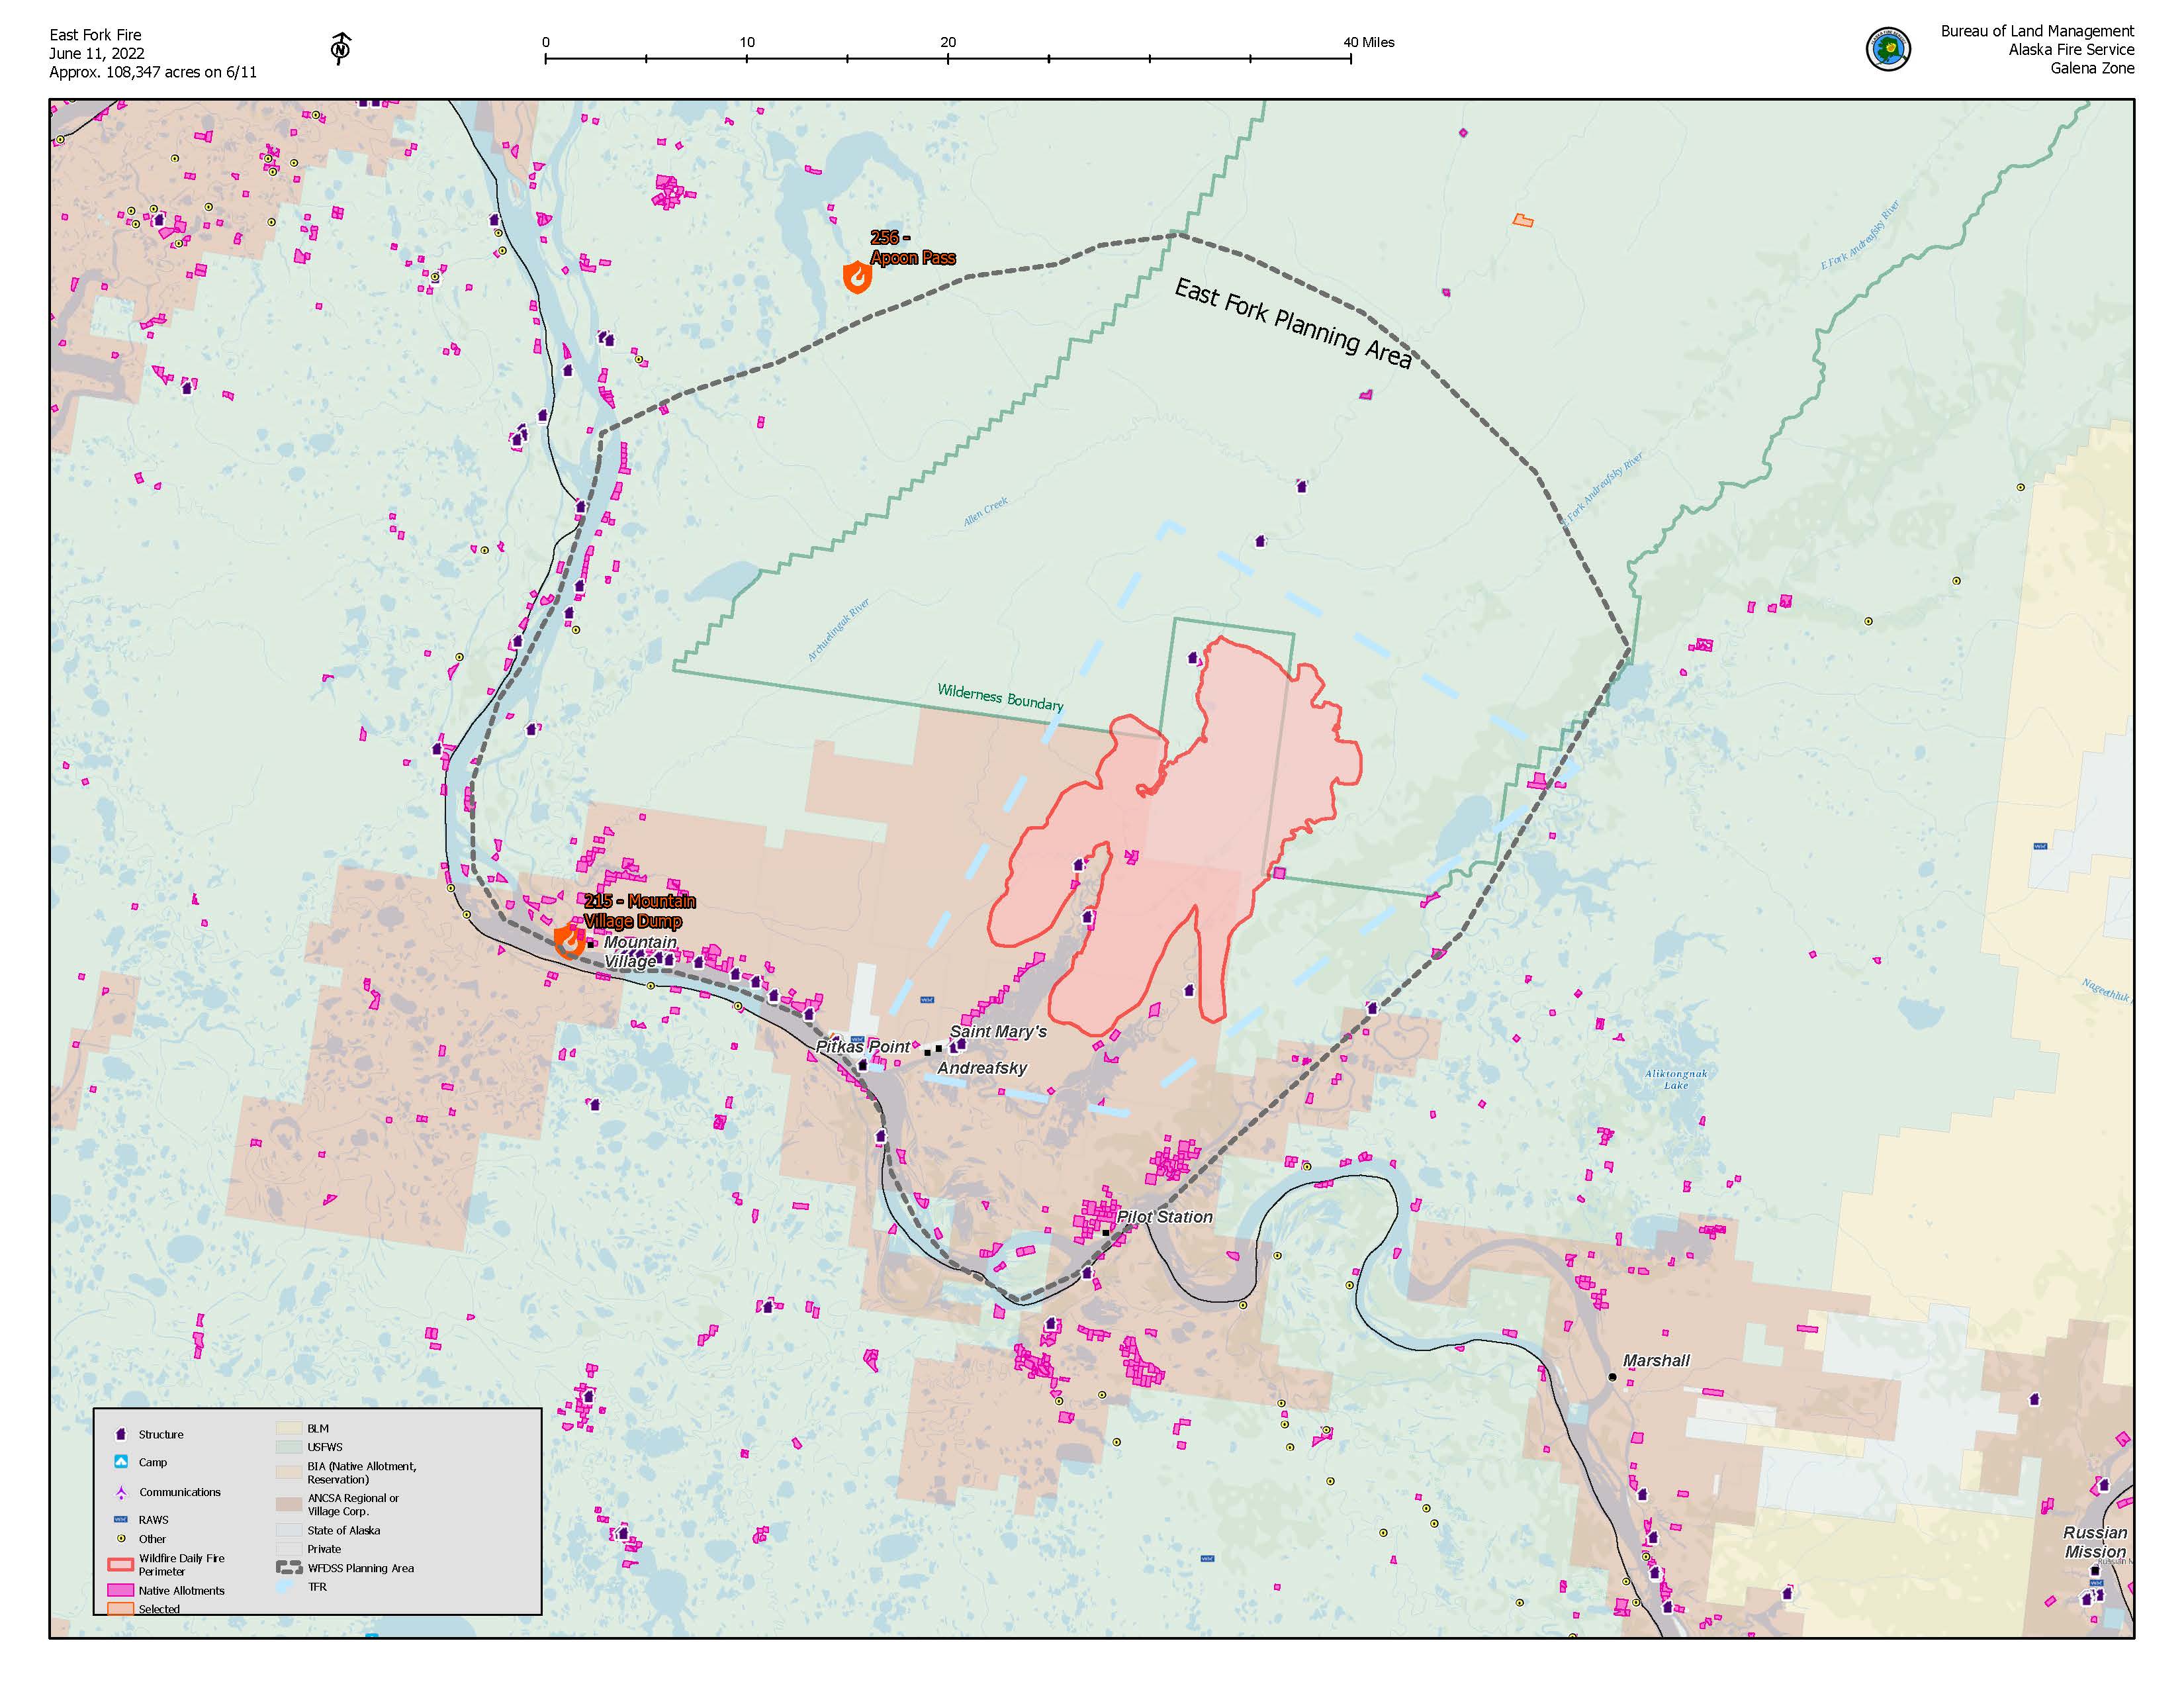Select the yellow Other legend icon

click(x=121, y=1539)
